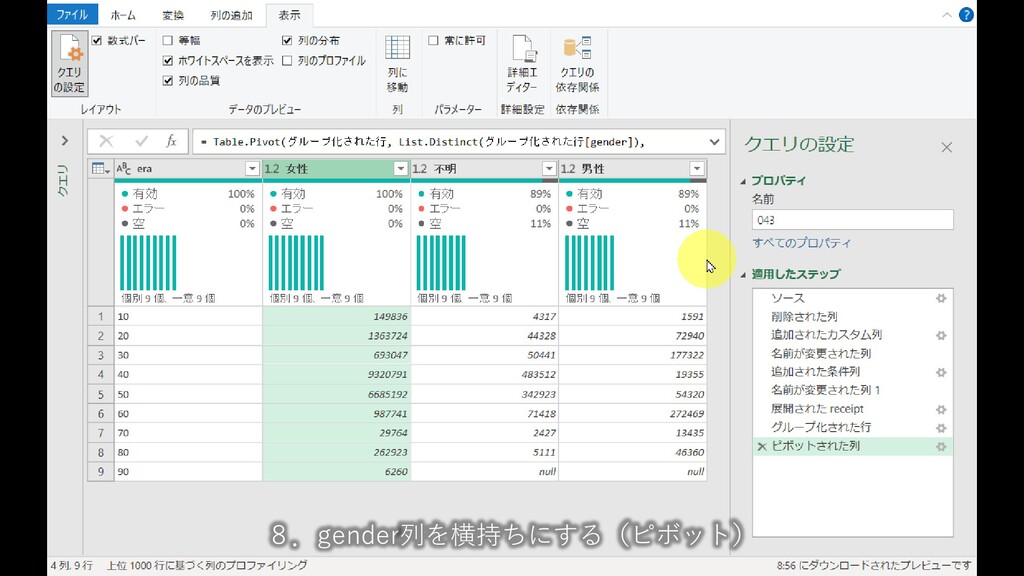This screenshot has height=576, width=1024.
Task: Open the 女性 column filter dropdown
Action: tap(400, 168)
